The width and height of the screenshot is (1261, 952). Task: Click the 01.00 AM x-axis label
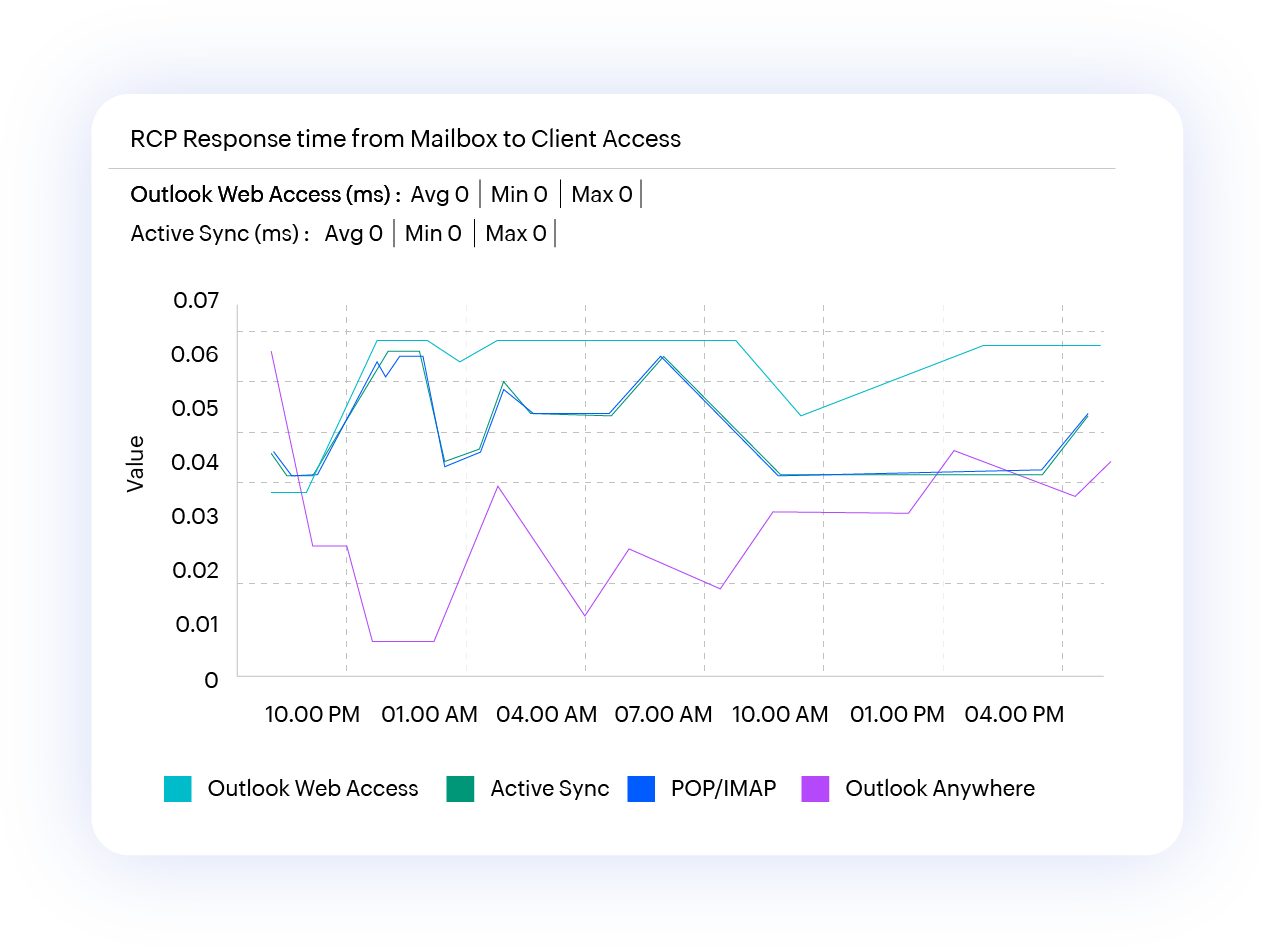coord(430,715)
